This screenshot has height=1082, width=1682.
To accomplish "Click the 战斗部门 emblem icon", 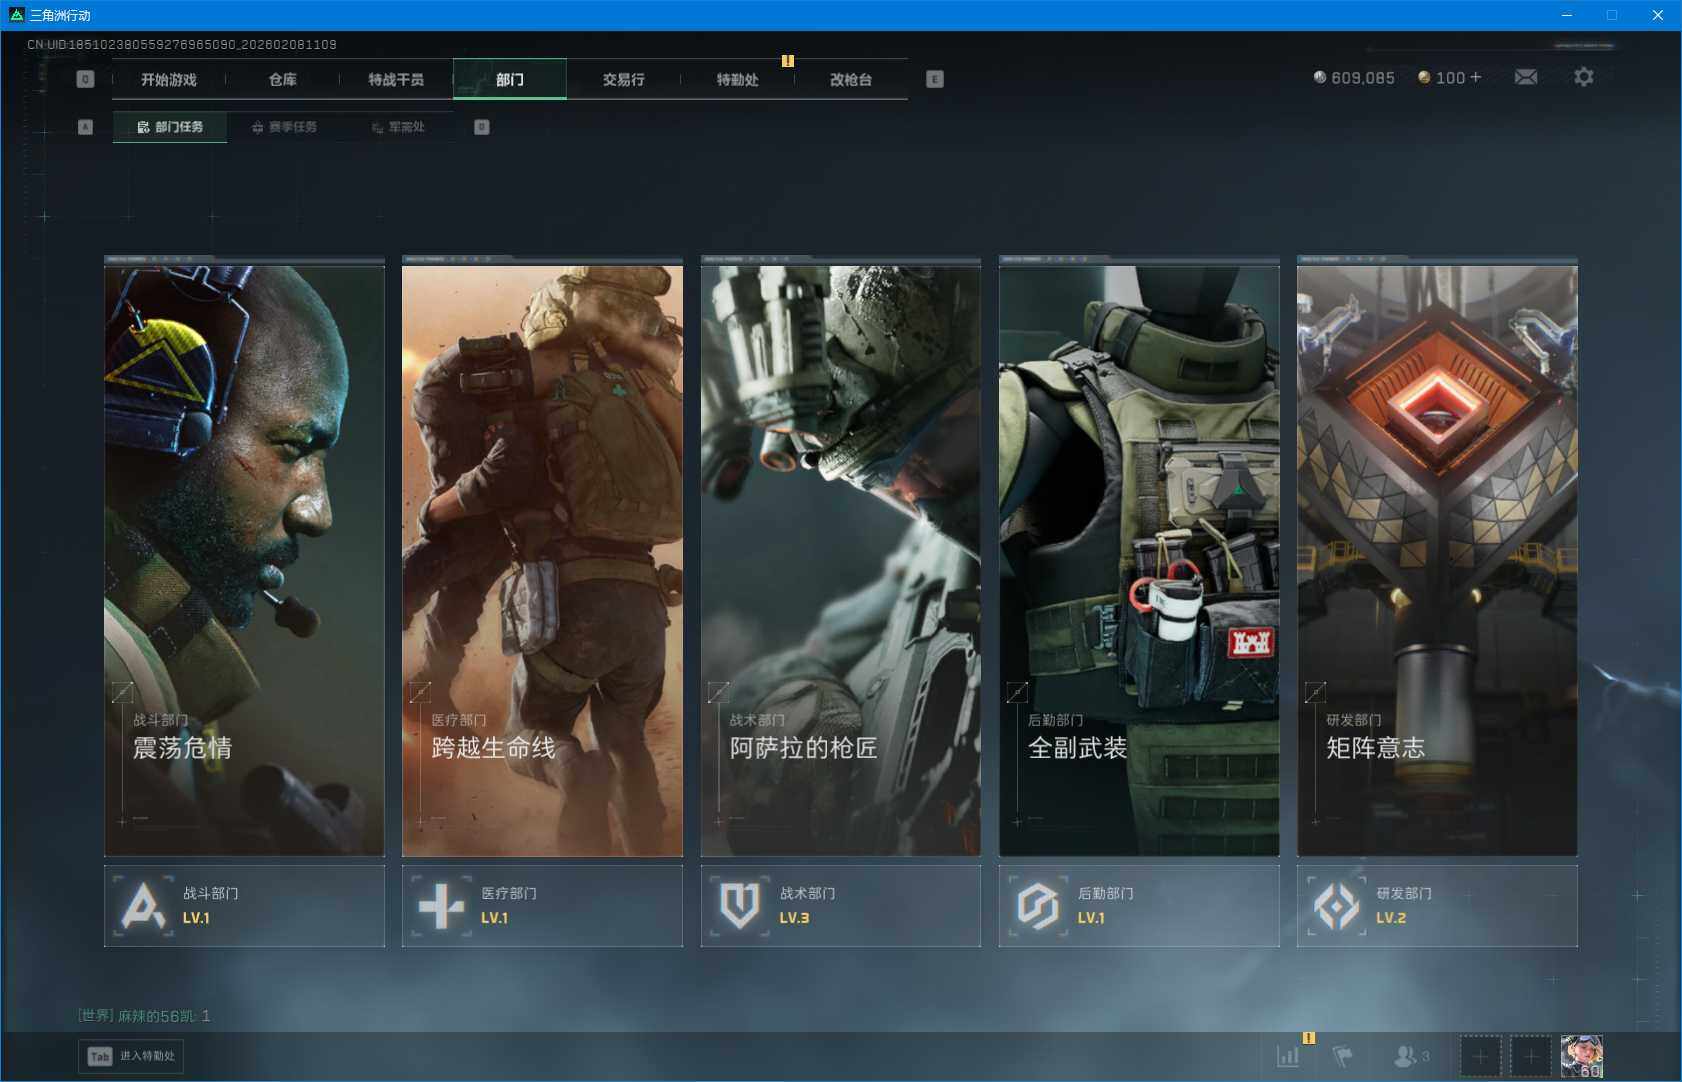I will click(x=143, y=906).
